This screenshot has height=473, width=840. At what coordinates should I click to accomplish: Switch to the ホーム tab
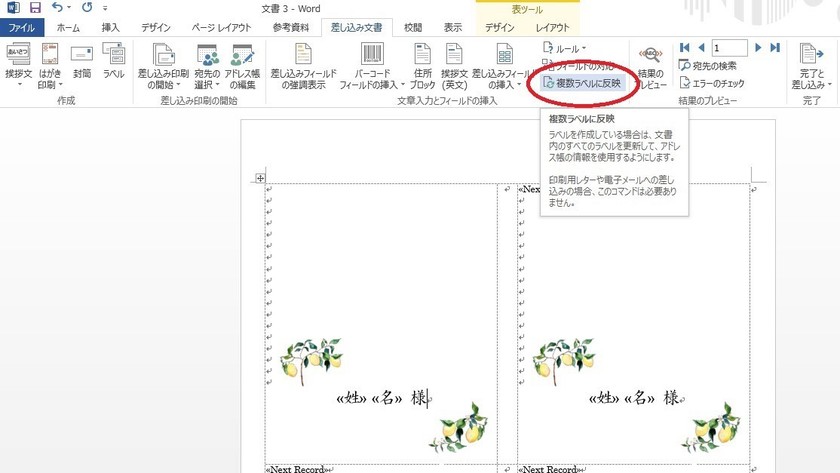pos(68,27)
